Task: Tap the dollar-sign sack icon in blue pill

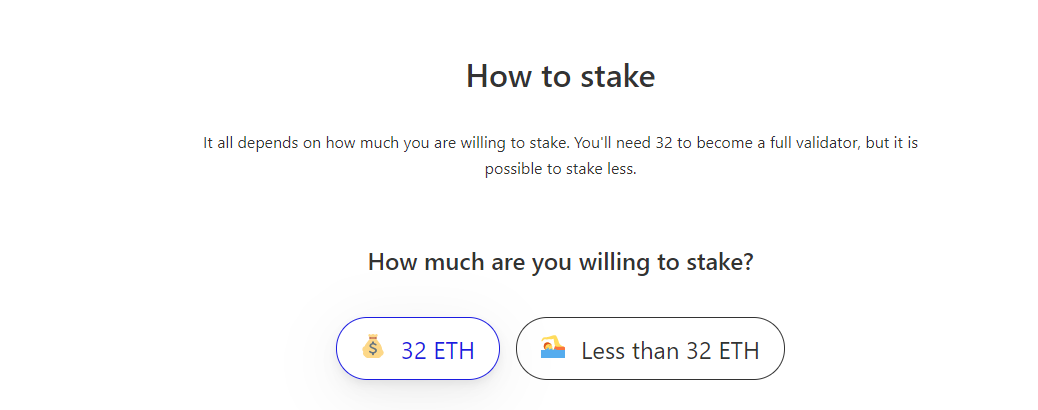Action: (373, 346)
